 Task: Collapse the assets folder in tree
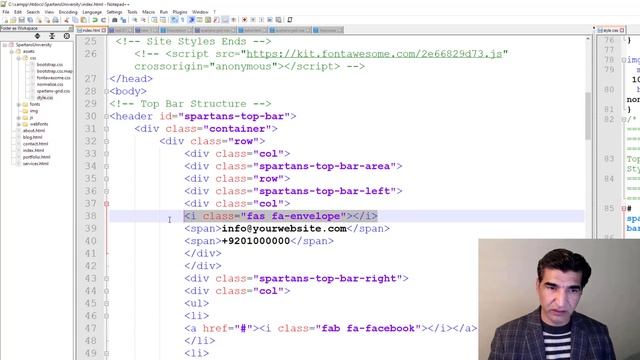coord(12,51)
